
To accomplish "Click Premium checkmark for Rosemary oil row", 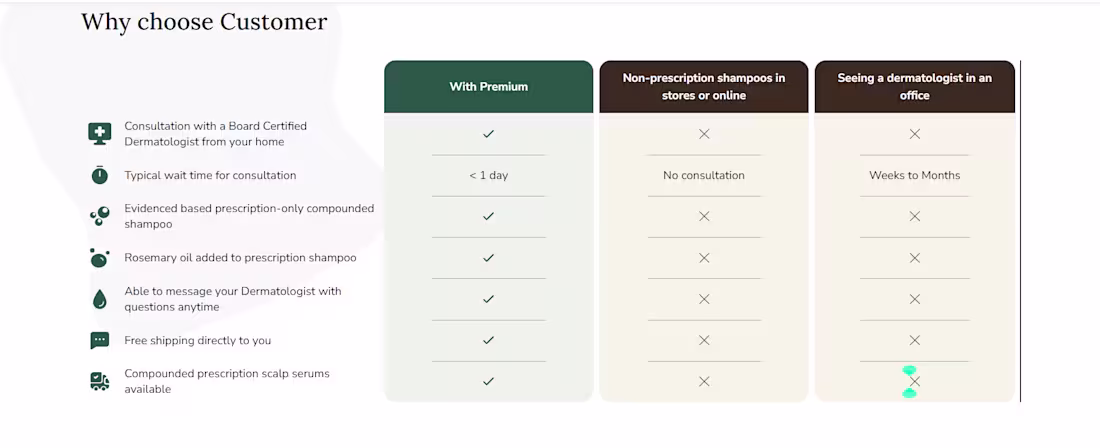I will [x=489, y=258].
